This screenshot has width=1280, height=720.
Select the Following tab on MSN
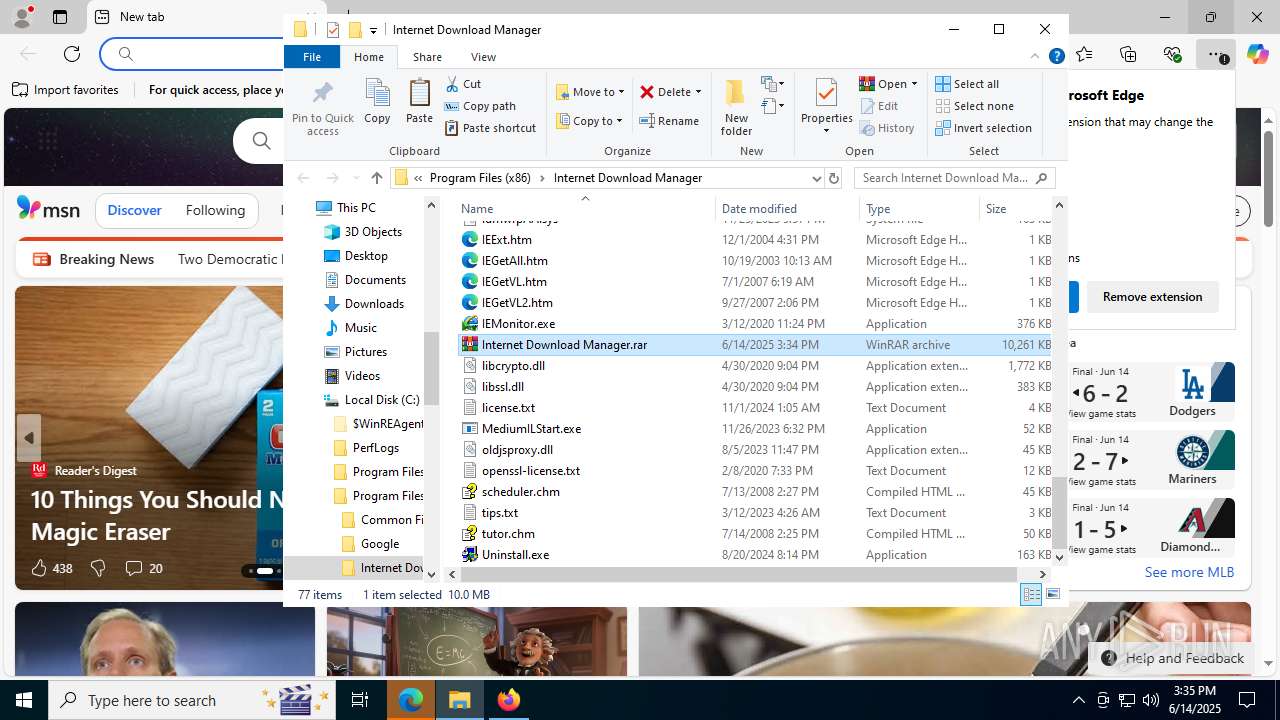coord(215,210)
